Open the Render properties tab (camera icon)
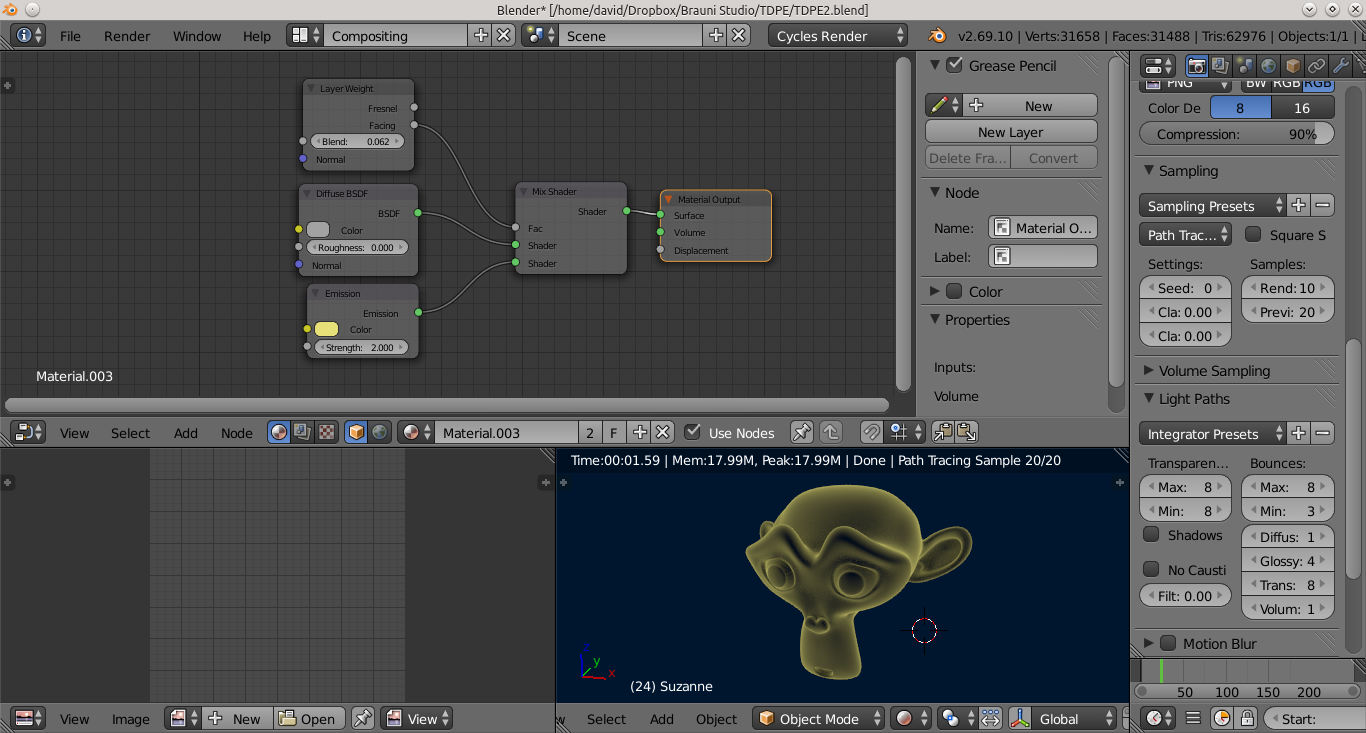The width and height of the screenshot is (1366, 733). 1196,66
